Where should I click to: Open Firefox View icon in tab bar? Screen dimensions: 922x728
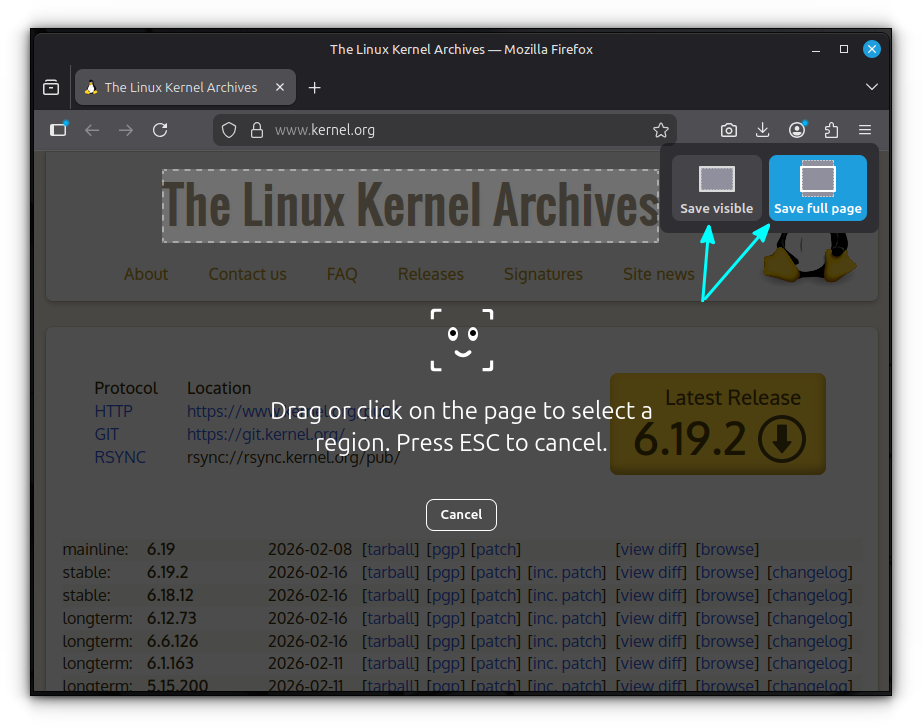coord(51,88)
